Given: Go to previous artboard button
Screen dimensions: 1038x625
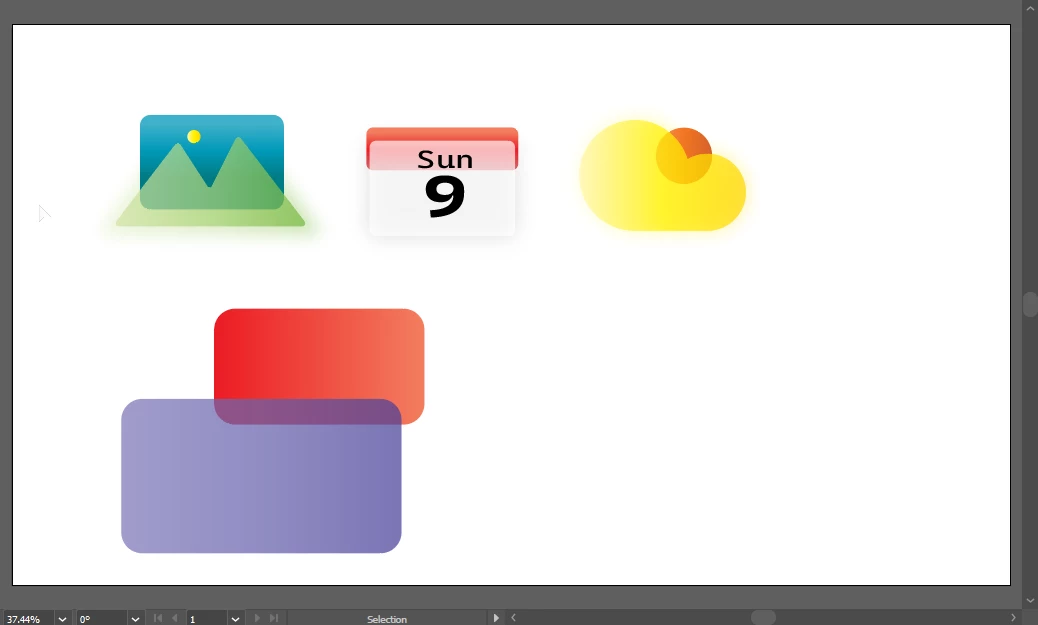Looking at the screenshot, I should [175, 619].
